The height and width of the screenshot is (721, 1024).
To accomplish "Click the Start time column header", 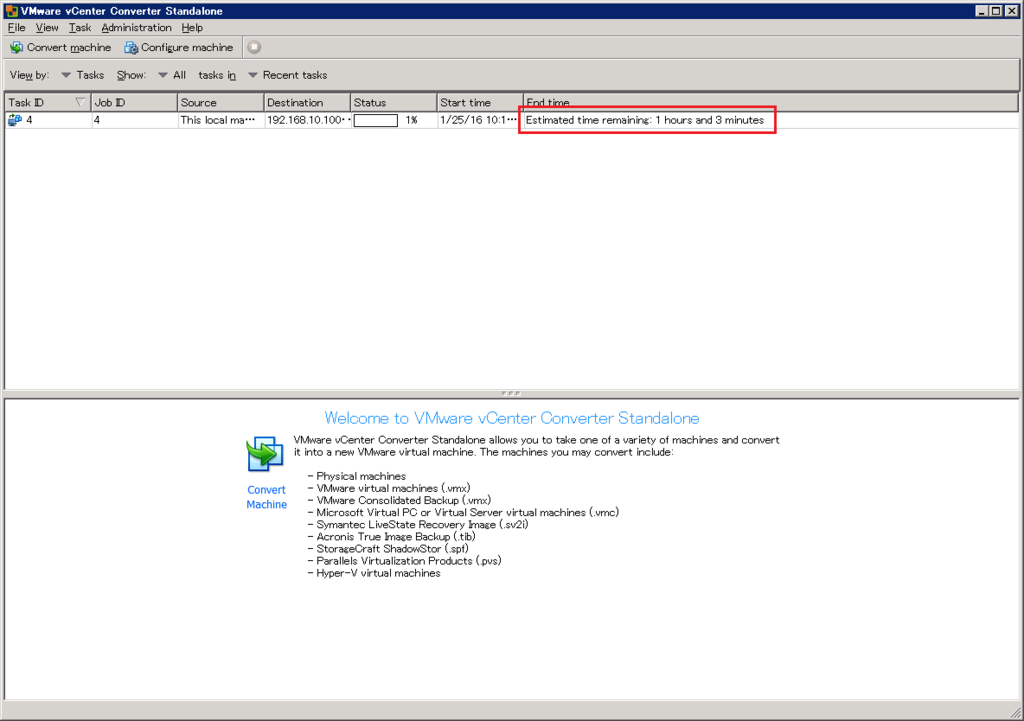I will (x=480, y=103).
